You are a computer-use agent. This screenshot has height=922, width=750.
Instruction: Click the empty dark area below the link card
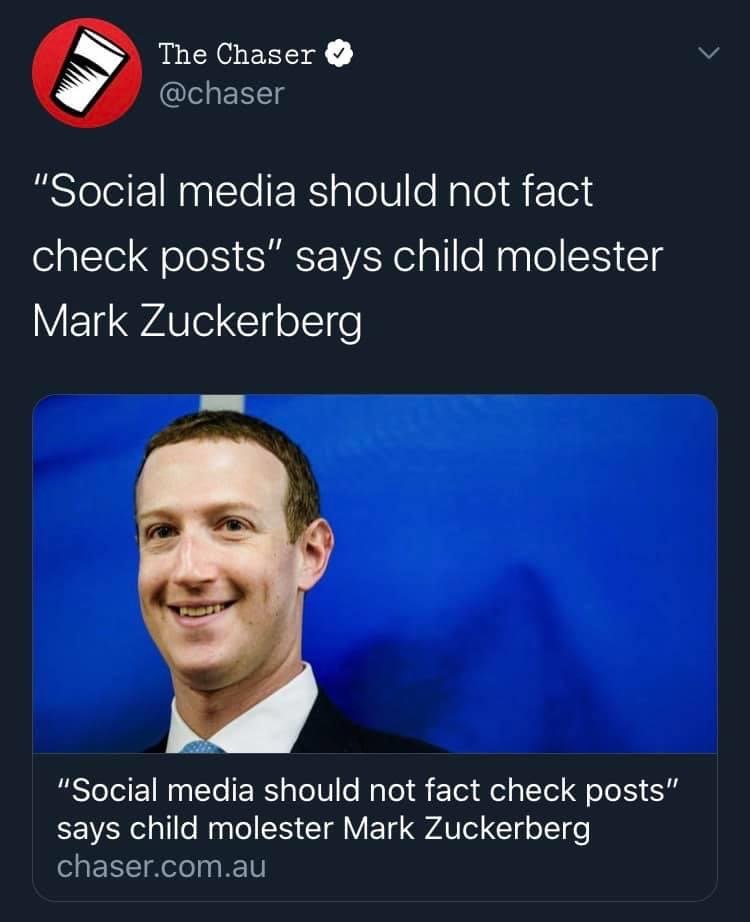point(375,910)
